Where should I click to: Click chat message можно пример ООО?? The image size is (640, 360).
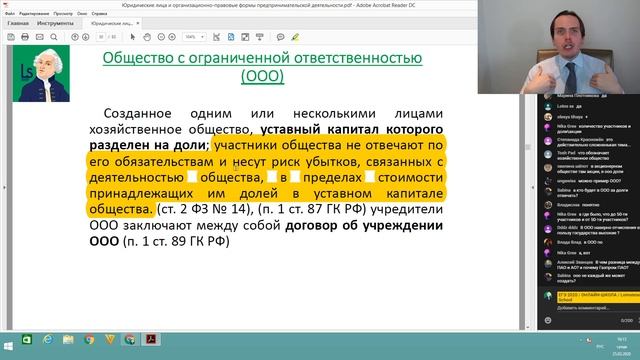coord(589,181)
